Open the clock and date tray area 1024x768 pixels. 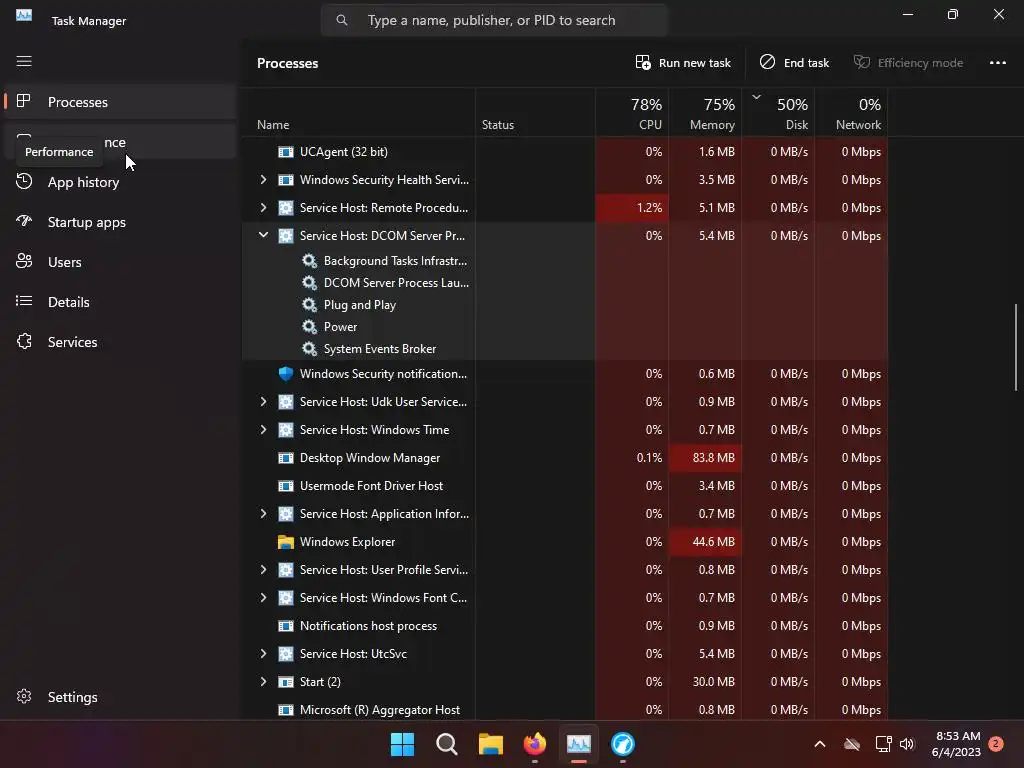(x=956, y=744)
